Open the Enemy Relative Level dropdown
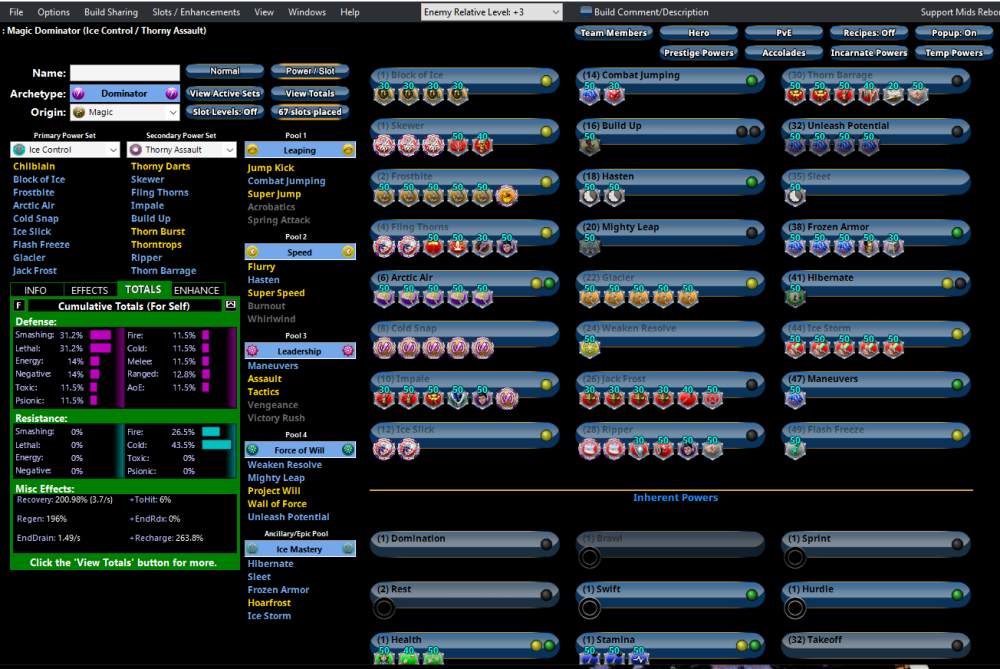This screenshot has width=1000, height=669. [x=492, y=12]
